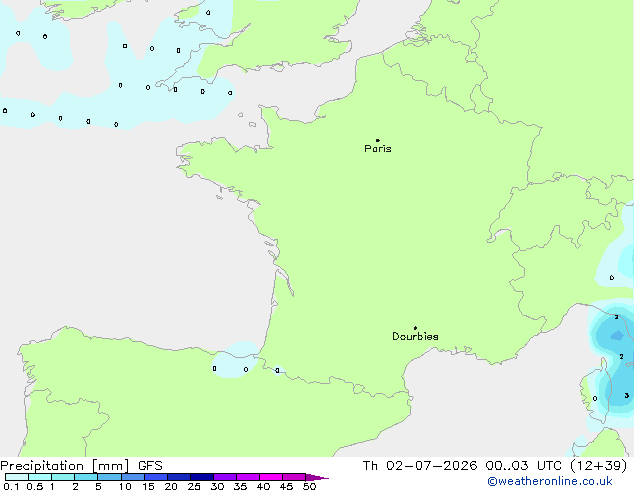Select the 25–30 mm legend swatch
634x490 pixels.
[202, 477]
